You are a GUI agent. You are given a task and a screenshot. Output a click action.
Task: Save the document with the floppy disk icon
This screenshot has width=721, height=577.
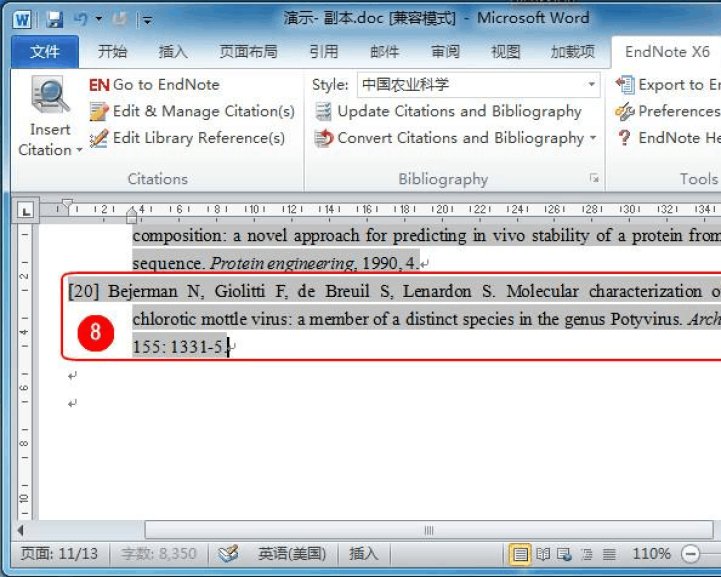(x=55, y=19)
